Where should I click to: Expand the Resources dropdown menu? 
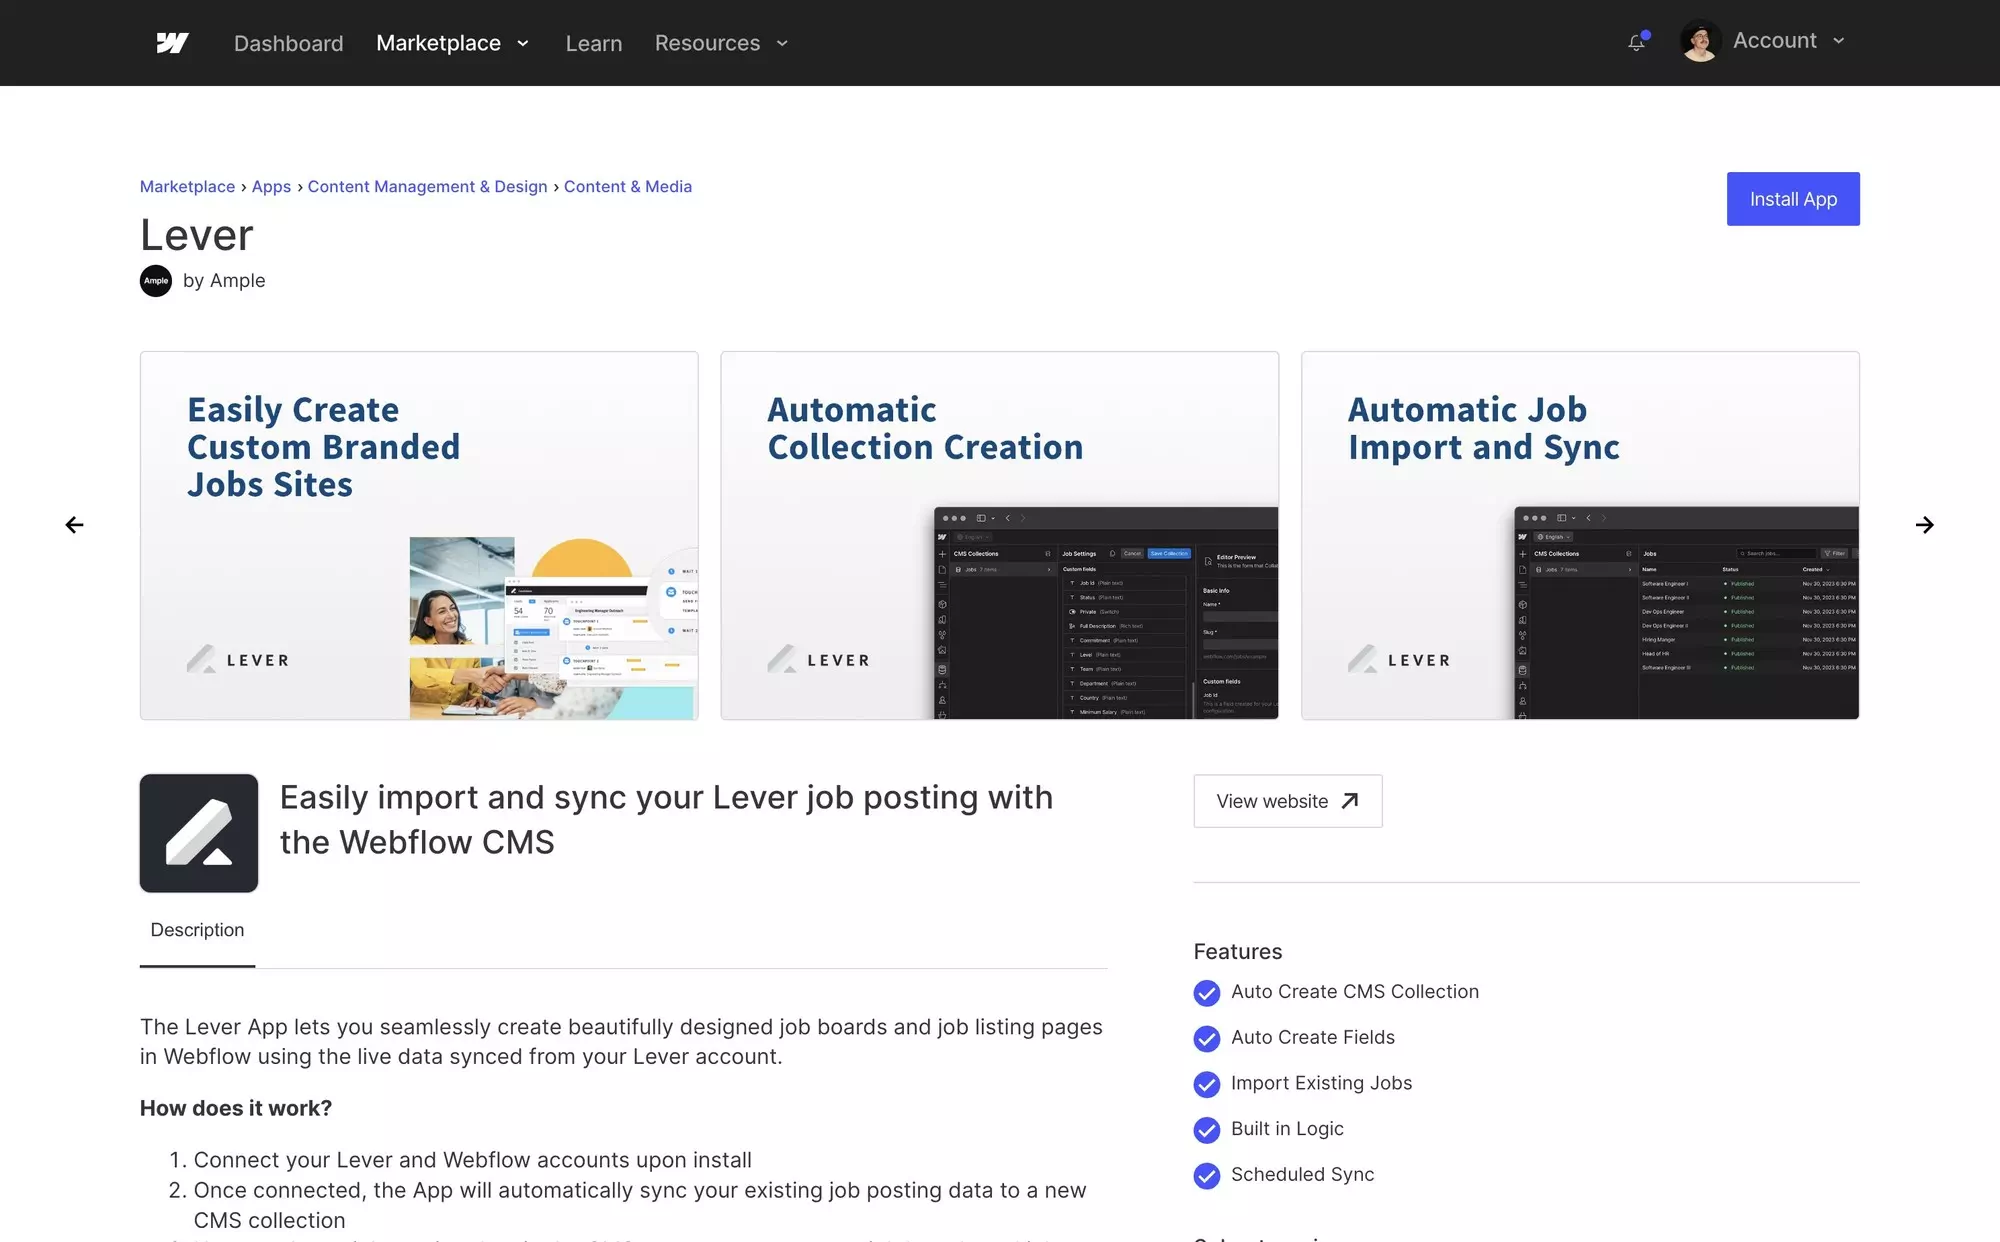tap(721, 43)
